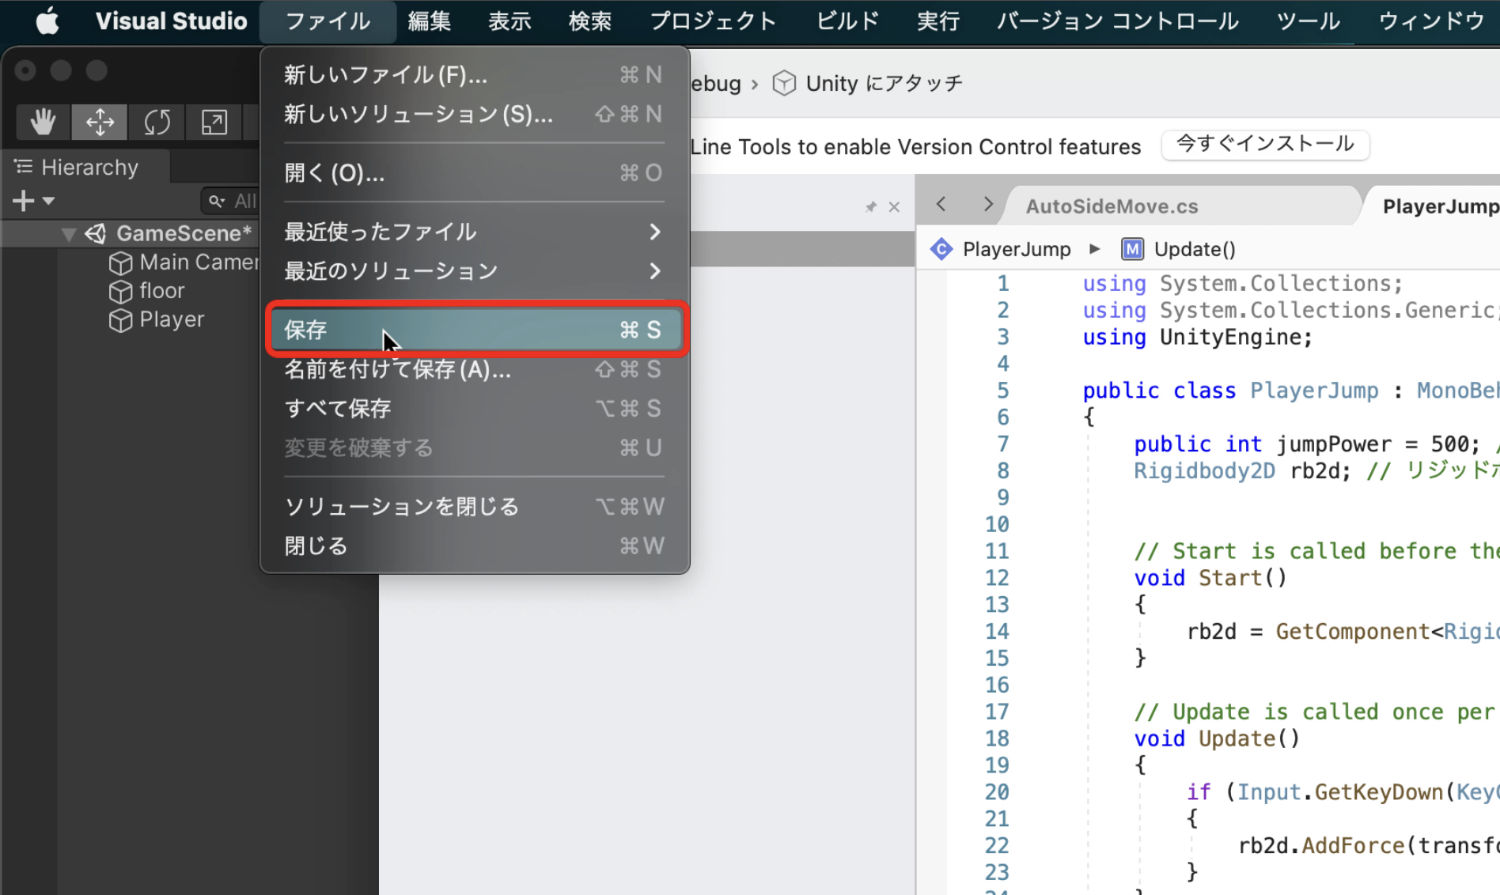This screenshot has width=1500, height=895.
Task: Choose すべて保存 menu item
Action: pyautogui.click(x=475, y=408)
